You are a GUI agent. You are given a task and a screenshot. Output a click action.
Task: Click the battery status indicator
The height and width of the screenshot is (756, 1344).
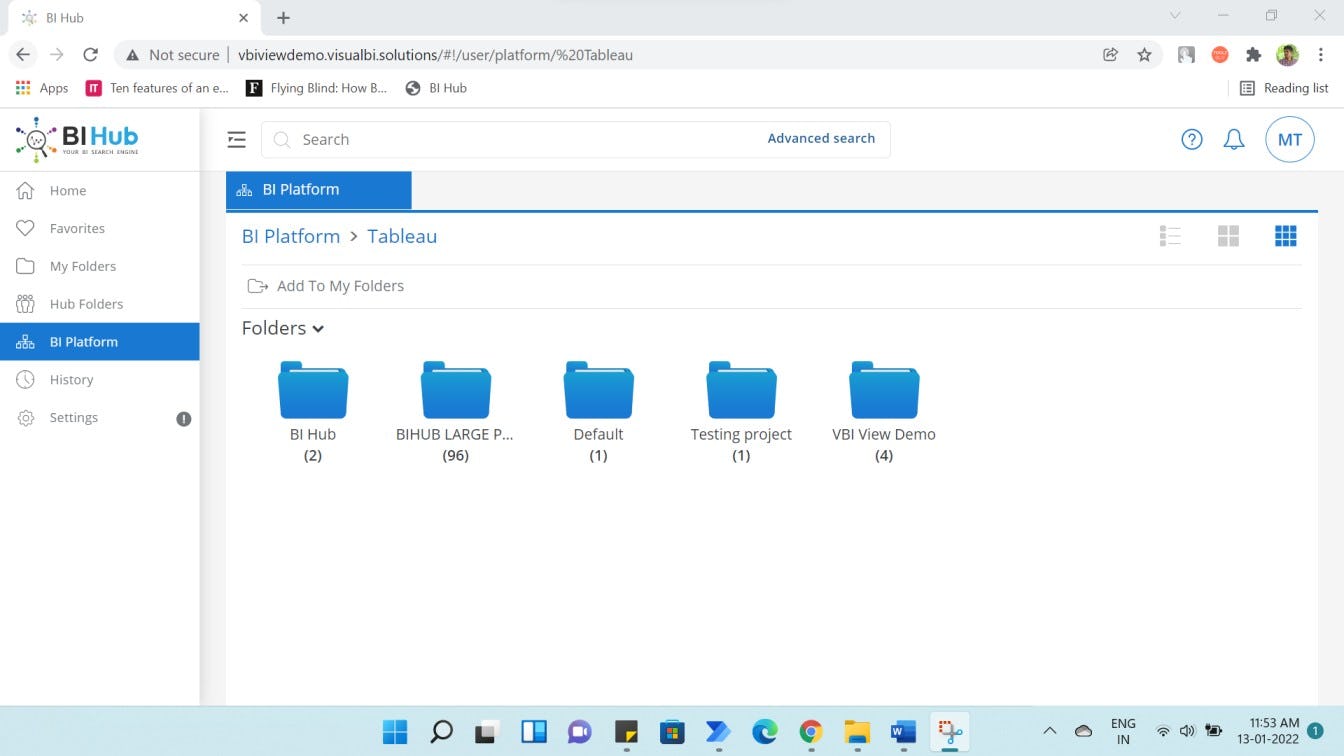pos(1213,730)
